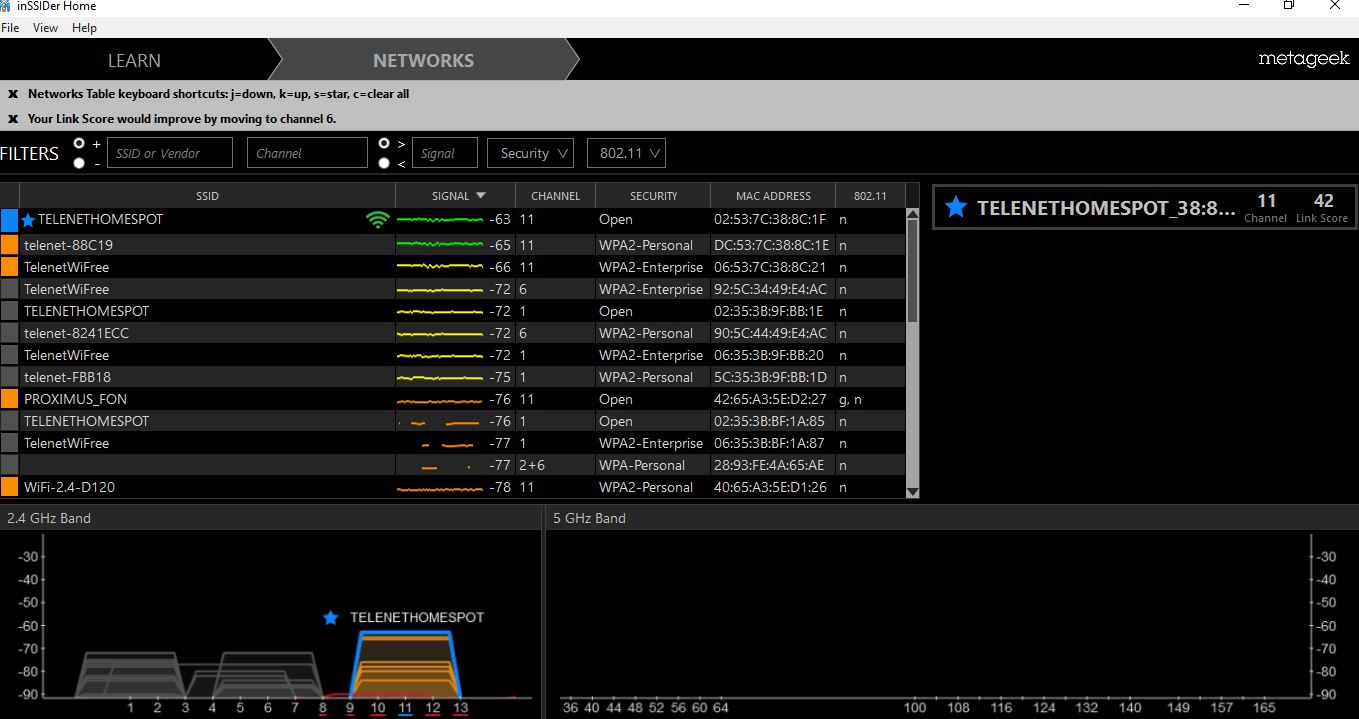Image resolution: width=1359 pixels, height=719 pixels.
Task: Click the metageek logo
Action: tap(1303, 59)
